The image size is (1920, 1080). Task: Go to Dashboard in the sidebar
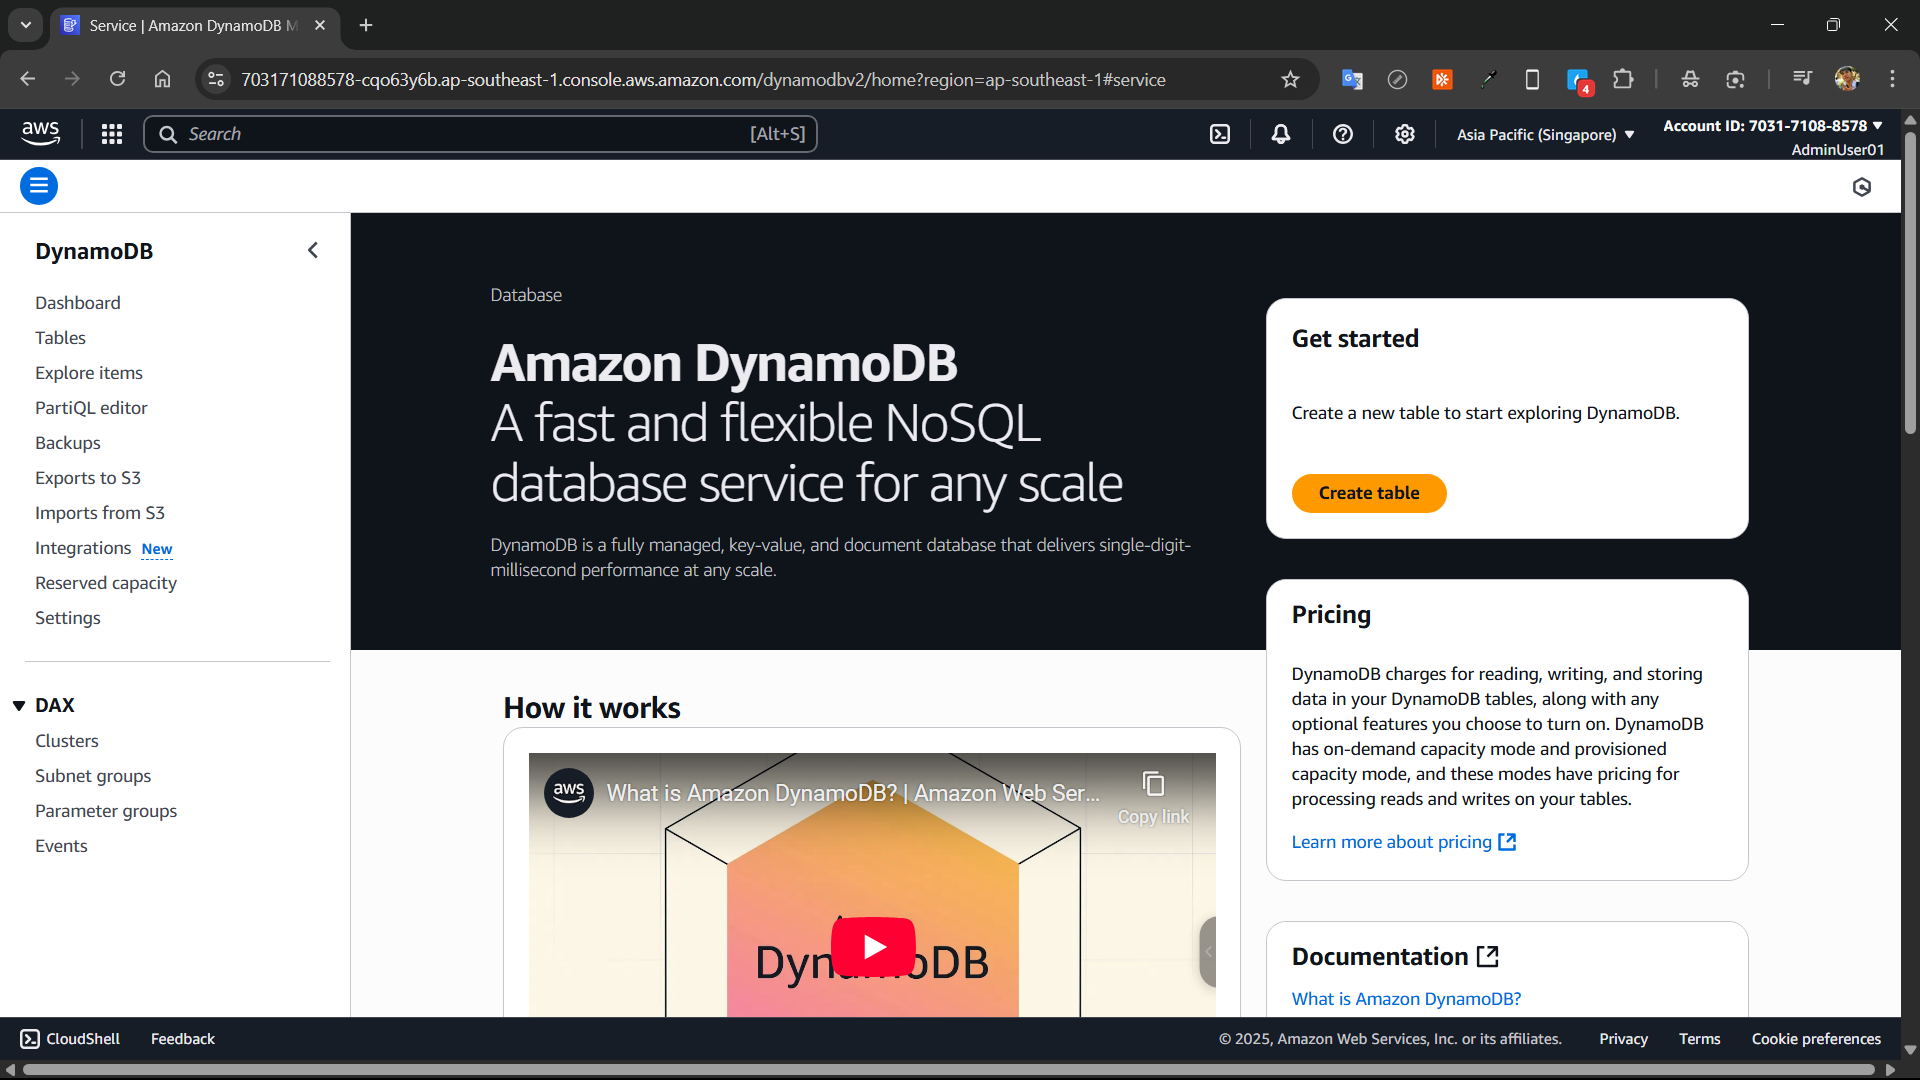78,303
